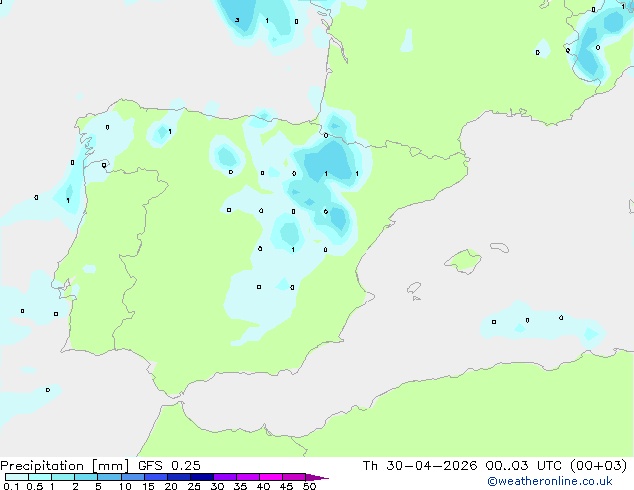Click the legend label '40'
Image resolution: width=634 pixels, height=490 pixels.
[263, 486]
